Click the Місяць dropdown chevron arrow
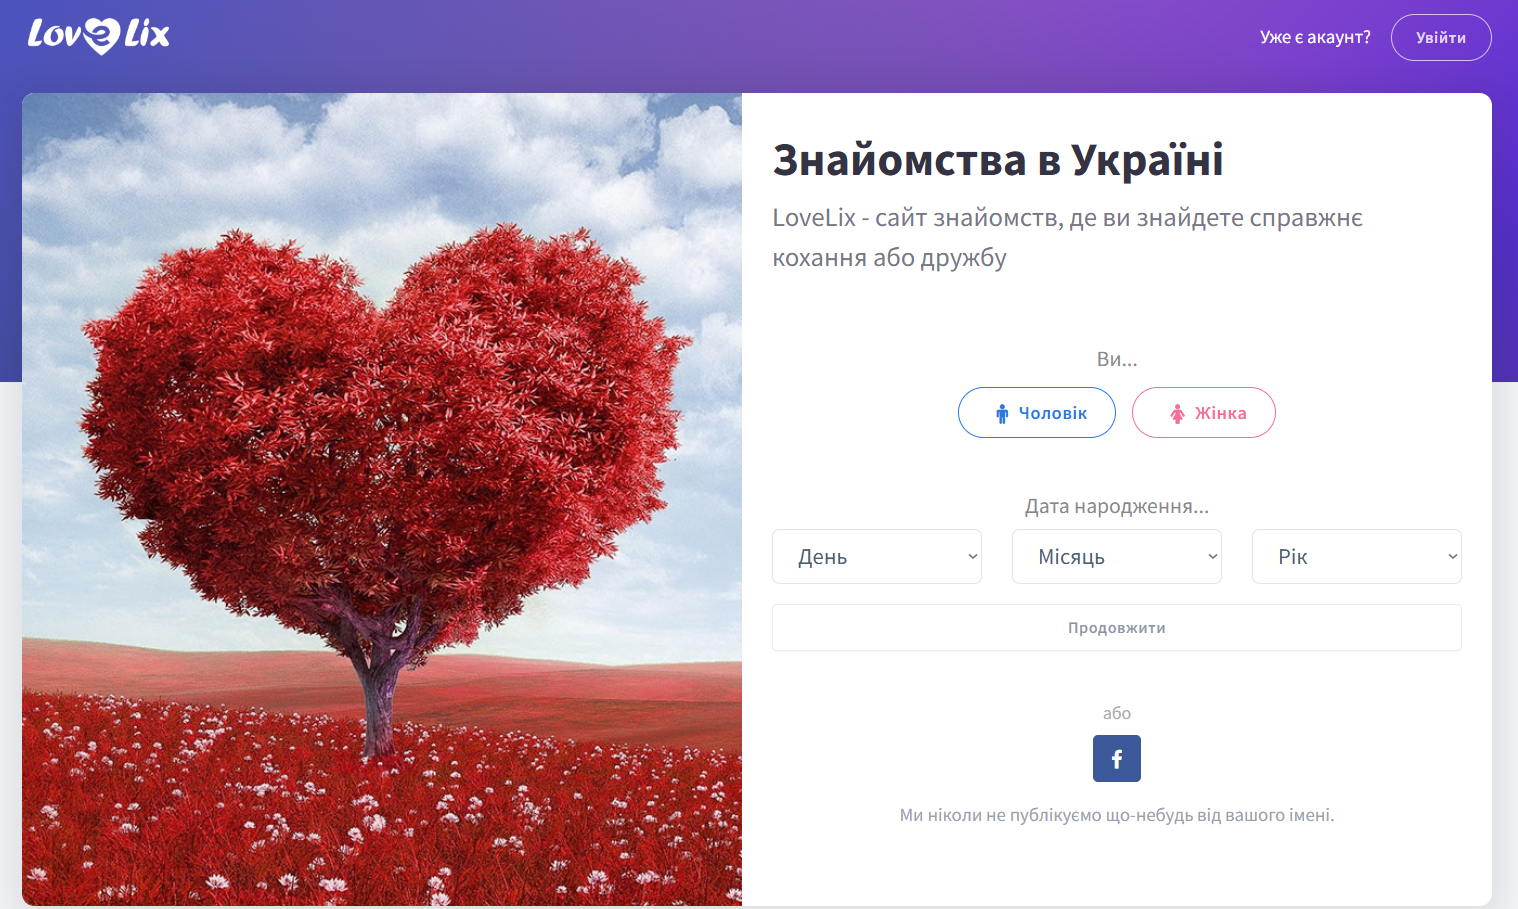This screenshot has width=1518, height=909. coord(1213,557)
